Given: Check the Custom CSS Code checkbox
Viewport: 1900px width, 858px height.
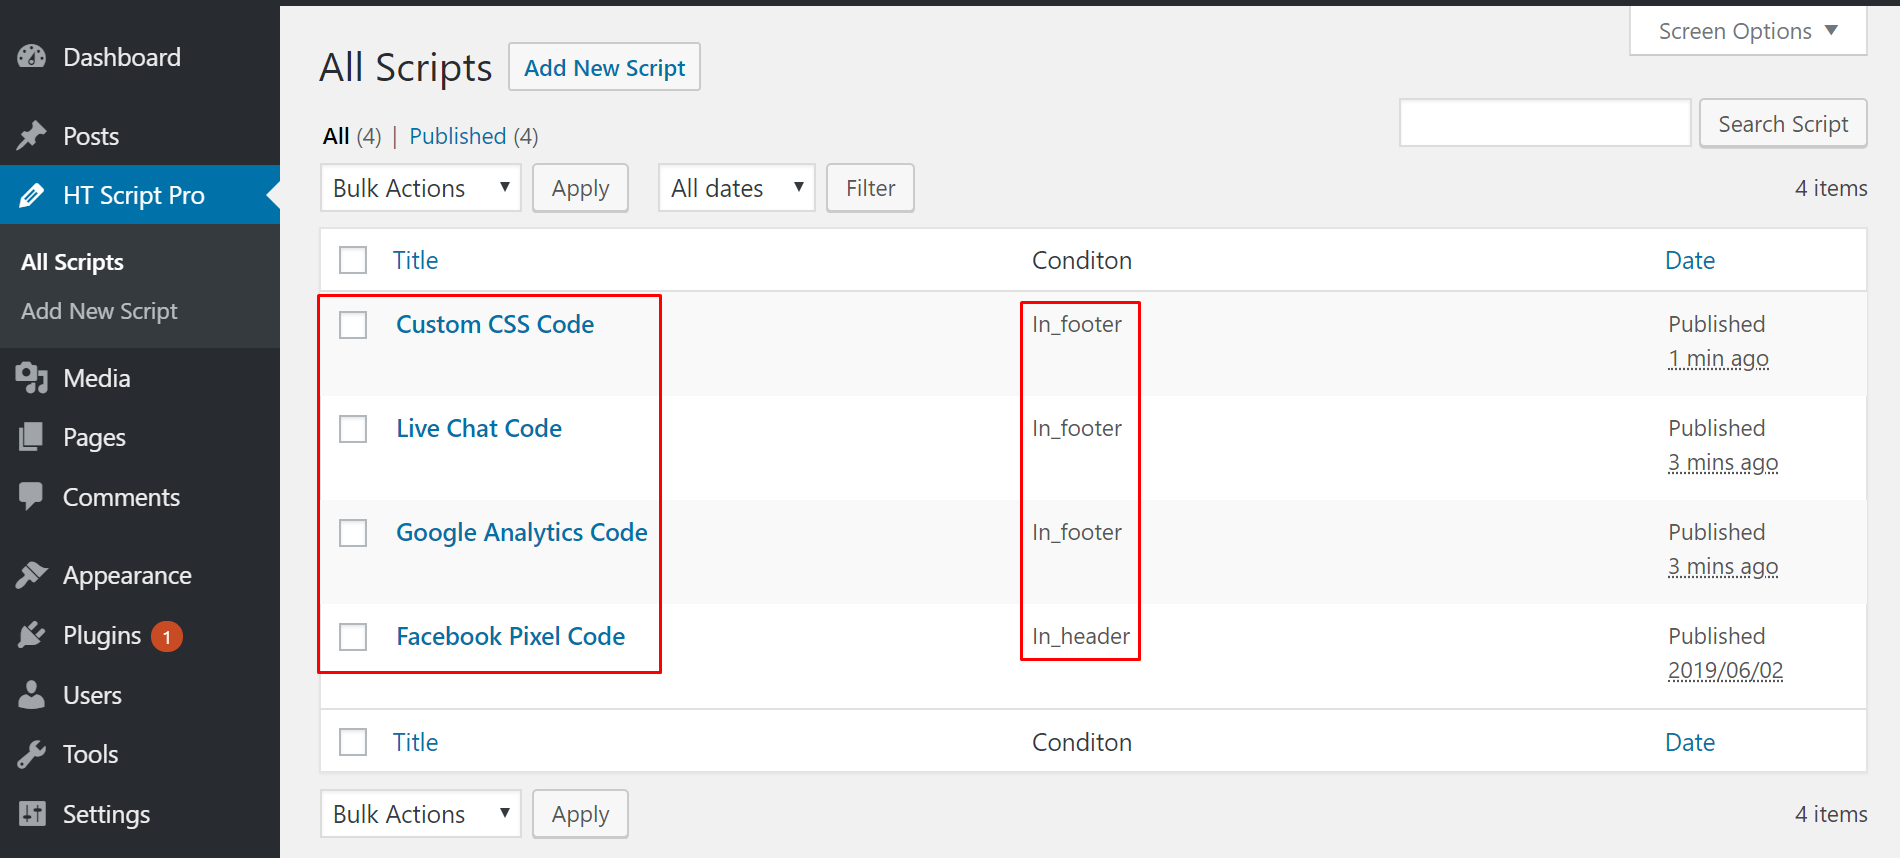Looking at the screenshot, I should click(x=353, y=325).
